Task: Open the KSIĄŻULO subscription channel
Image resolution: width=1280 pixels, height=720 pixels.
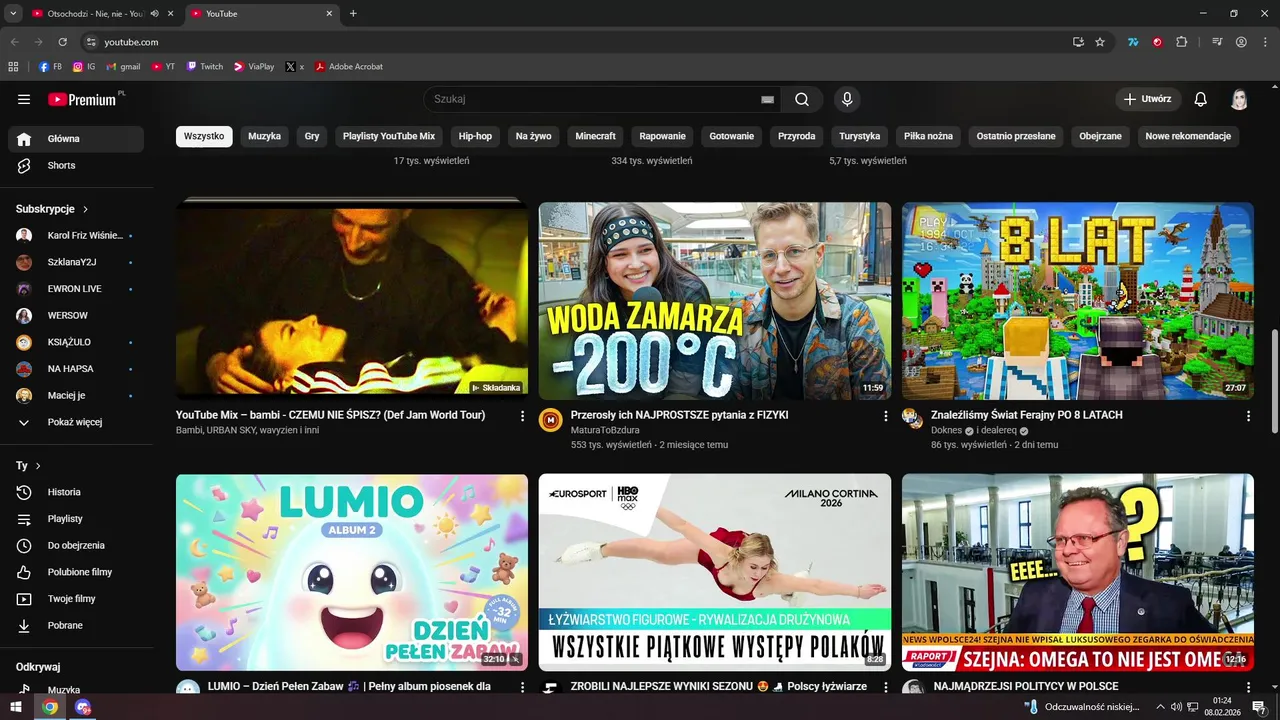Action: 76,342
